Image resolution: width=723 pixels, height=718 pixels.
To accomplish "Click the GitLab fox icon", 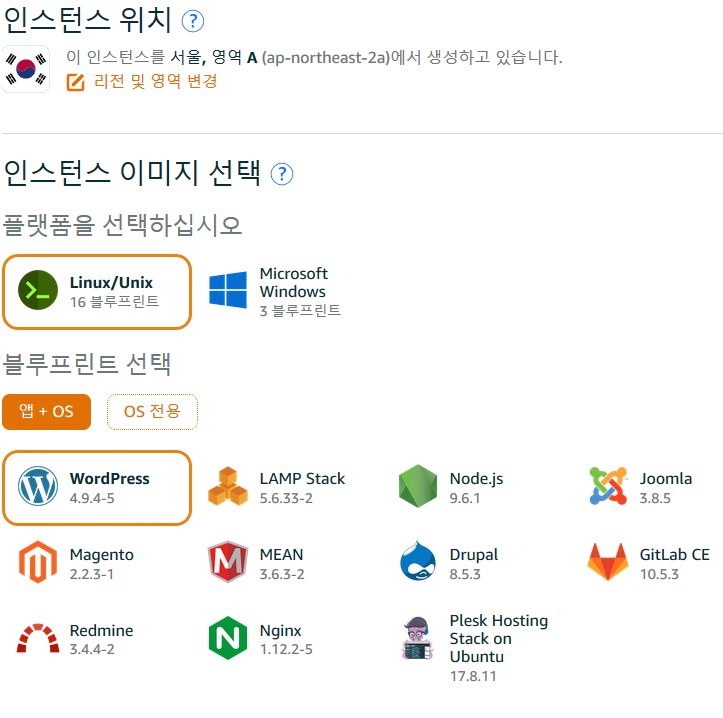I will [608, 561].
